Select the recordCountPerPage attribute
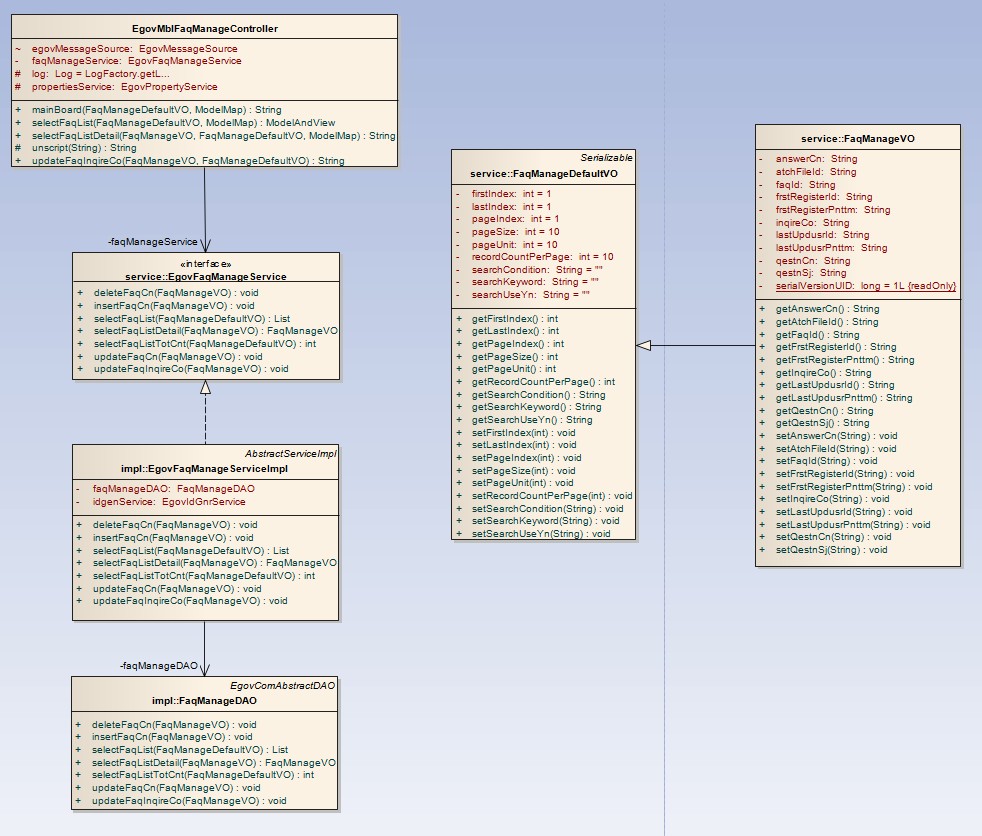982x836 pixels. (x=542, y=257)
